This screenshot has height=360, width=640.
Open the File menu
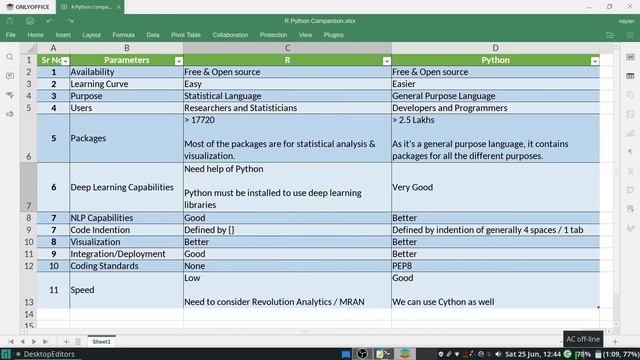(11, 35)
